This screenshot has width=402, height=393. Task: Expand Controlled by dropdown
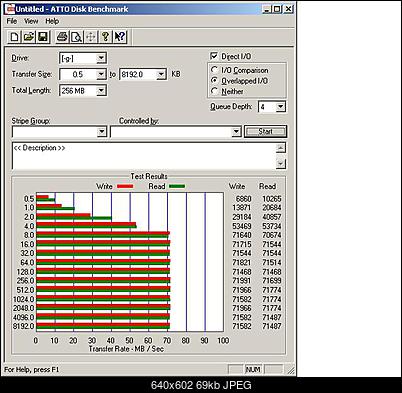tap(236, 132)
